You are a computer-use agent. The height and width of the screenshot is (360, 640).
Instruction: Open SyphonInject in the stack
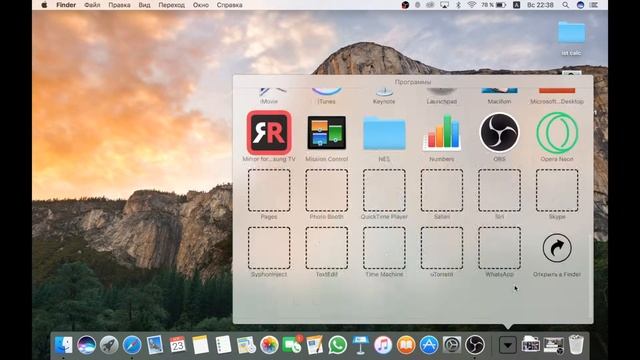pos(269,248)
